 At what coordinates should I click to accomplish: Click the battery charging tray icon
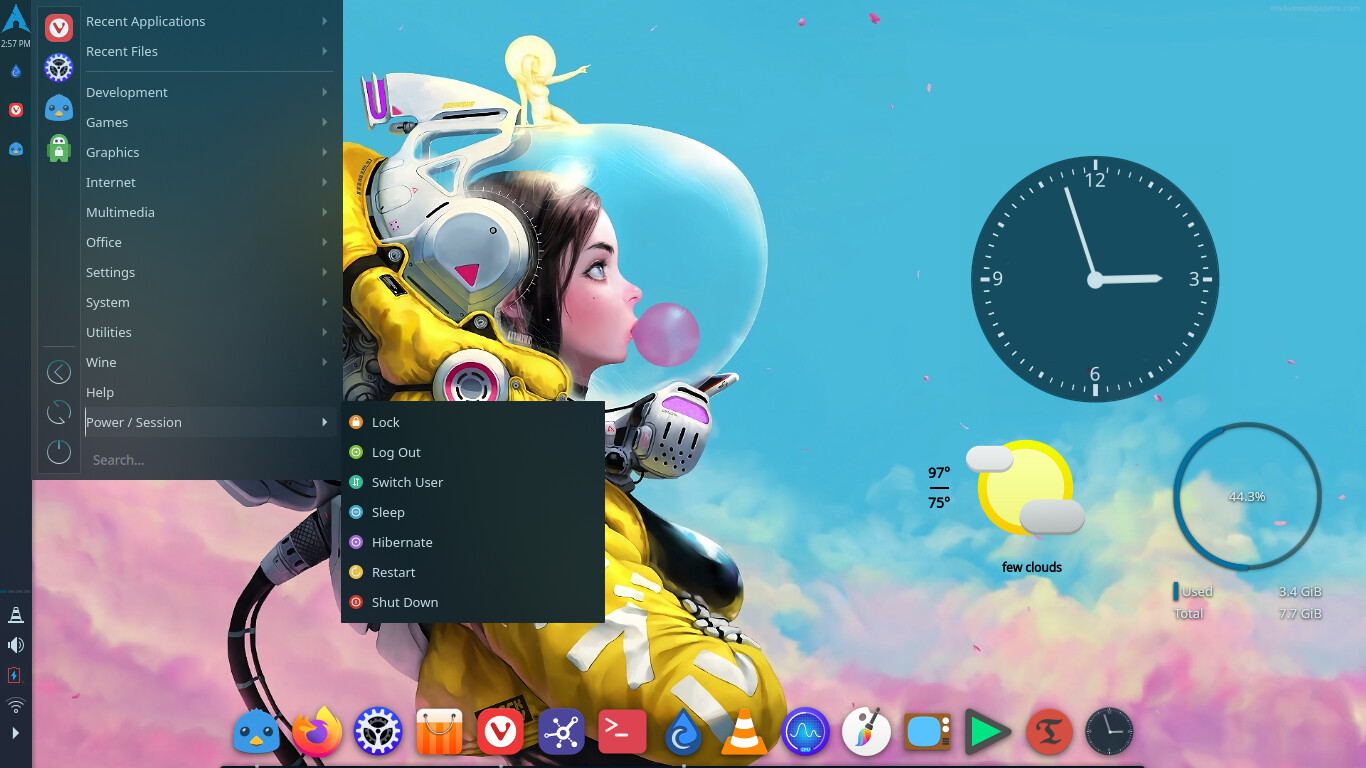tap(16, 675)
